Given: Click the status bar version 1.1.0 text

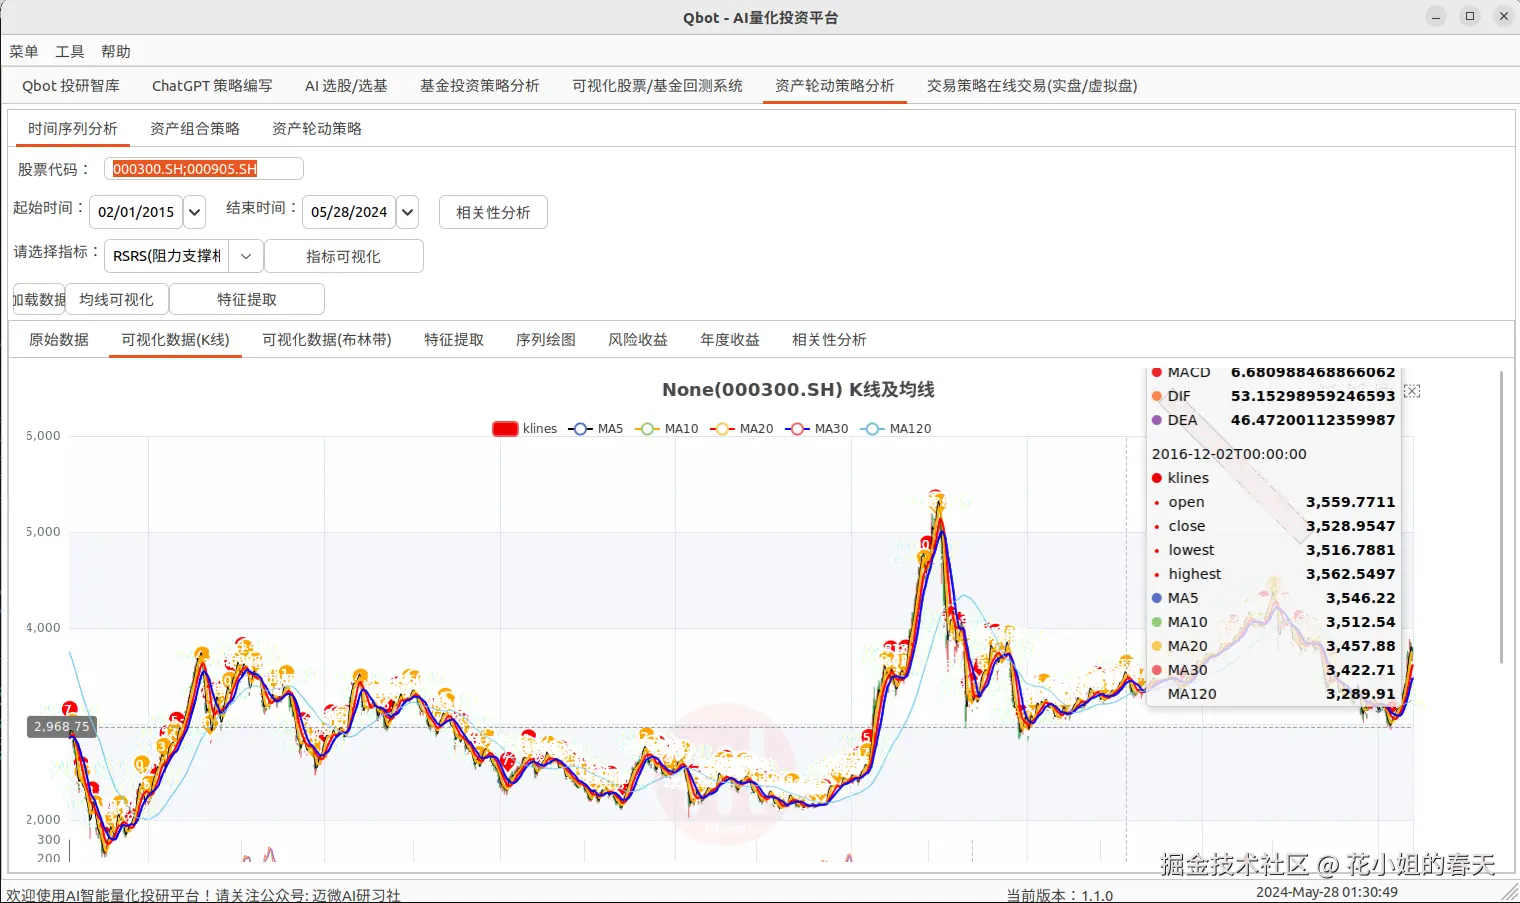Looking at the screenshot, I should 1060,895.
